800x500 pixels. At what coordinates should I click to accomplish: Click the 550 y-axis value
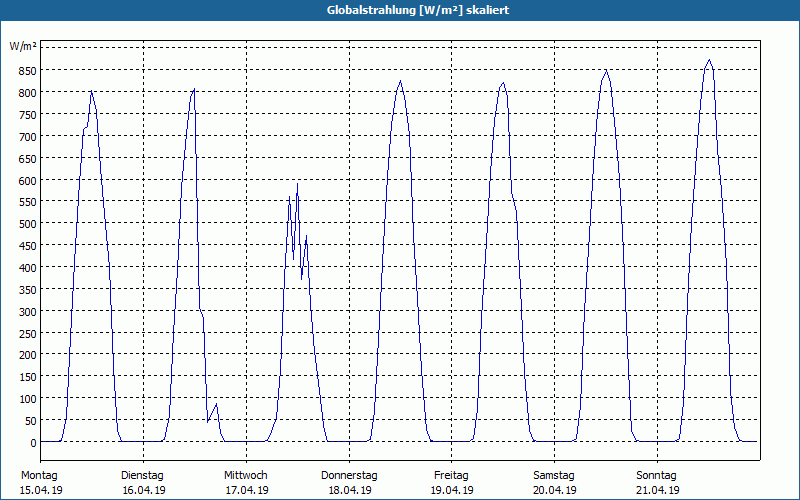(x=27, y=202)
